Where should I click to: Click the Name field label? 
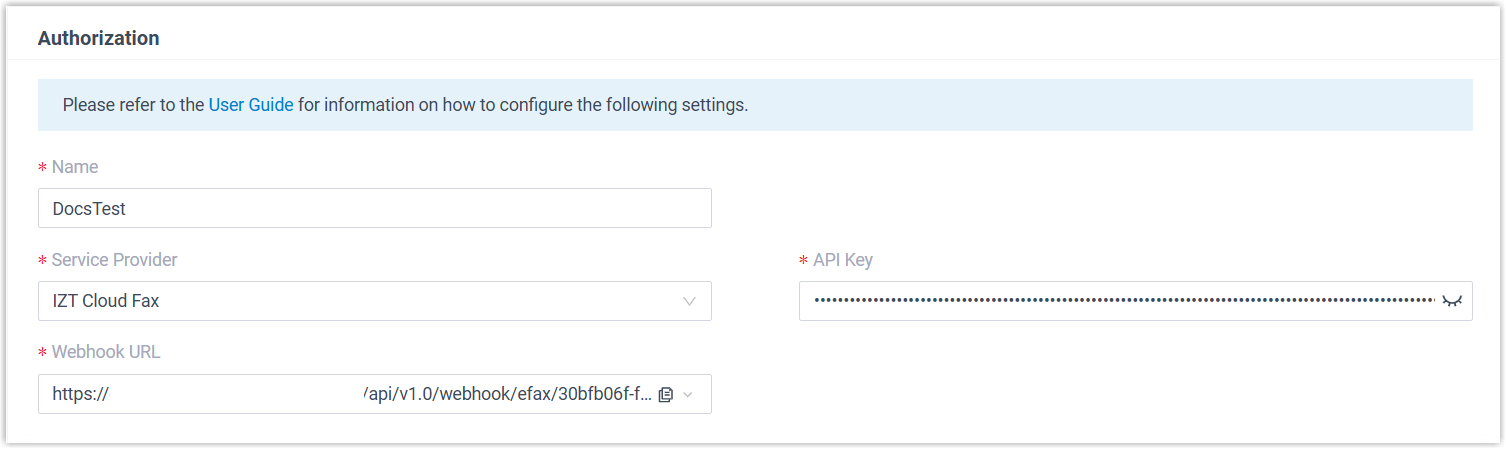click(x=75, y=167)
